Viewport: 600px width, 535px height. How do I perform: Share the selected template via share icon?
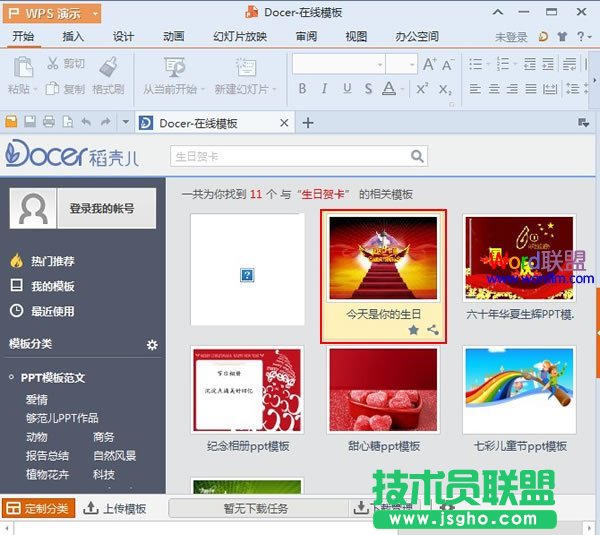tap(432, 329)
